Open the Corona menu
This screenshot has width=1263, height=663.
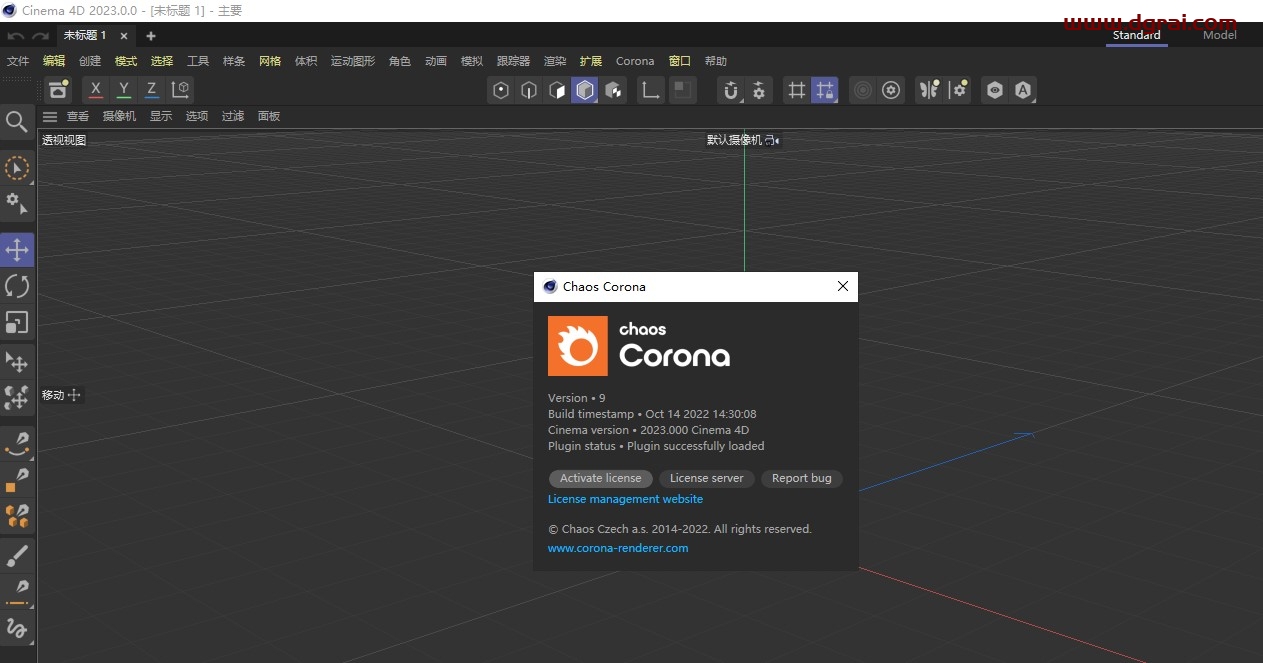pos(634,61)
